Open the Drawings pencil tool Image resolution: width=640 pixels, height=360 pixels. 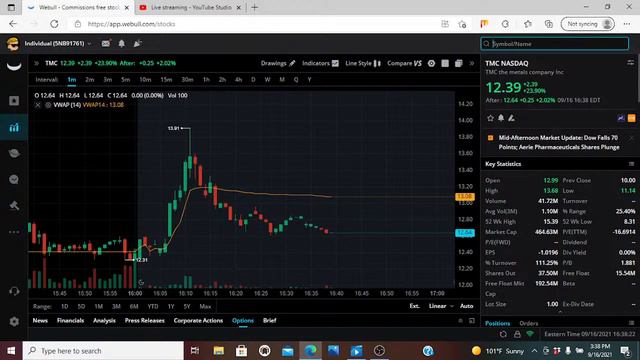coord(278,63)
